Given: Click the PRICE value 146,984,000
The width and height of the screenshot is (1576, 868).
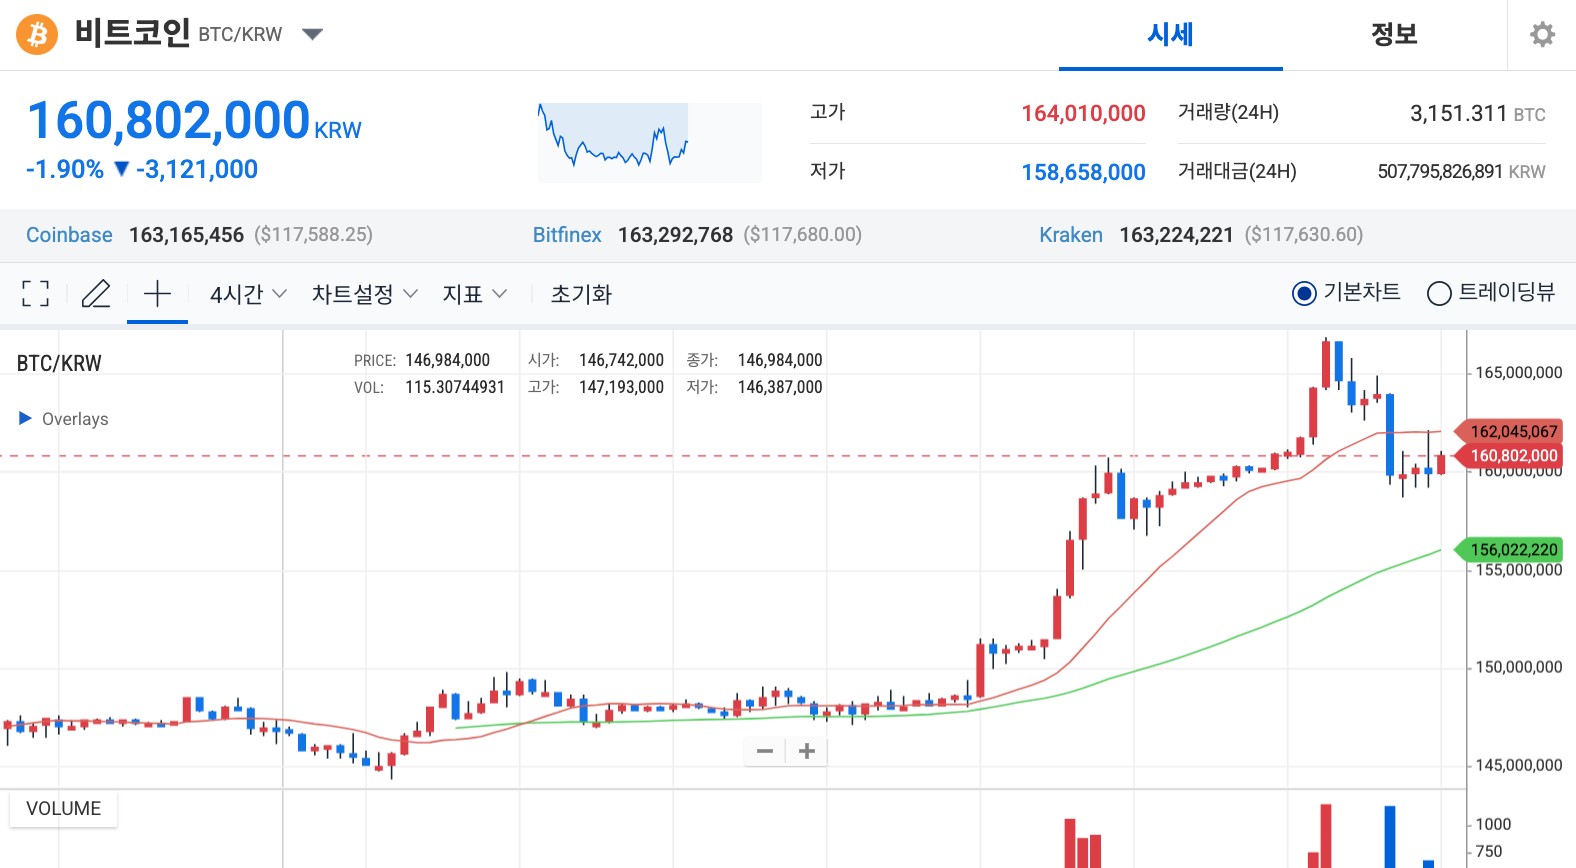Looking at the screenshot, I should tap(447, 360).
